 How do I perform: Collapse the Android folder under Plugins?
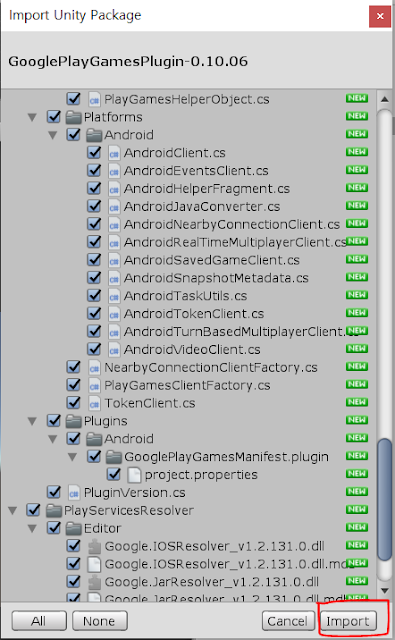click(52, 439)
